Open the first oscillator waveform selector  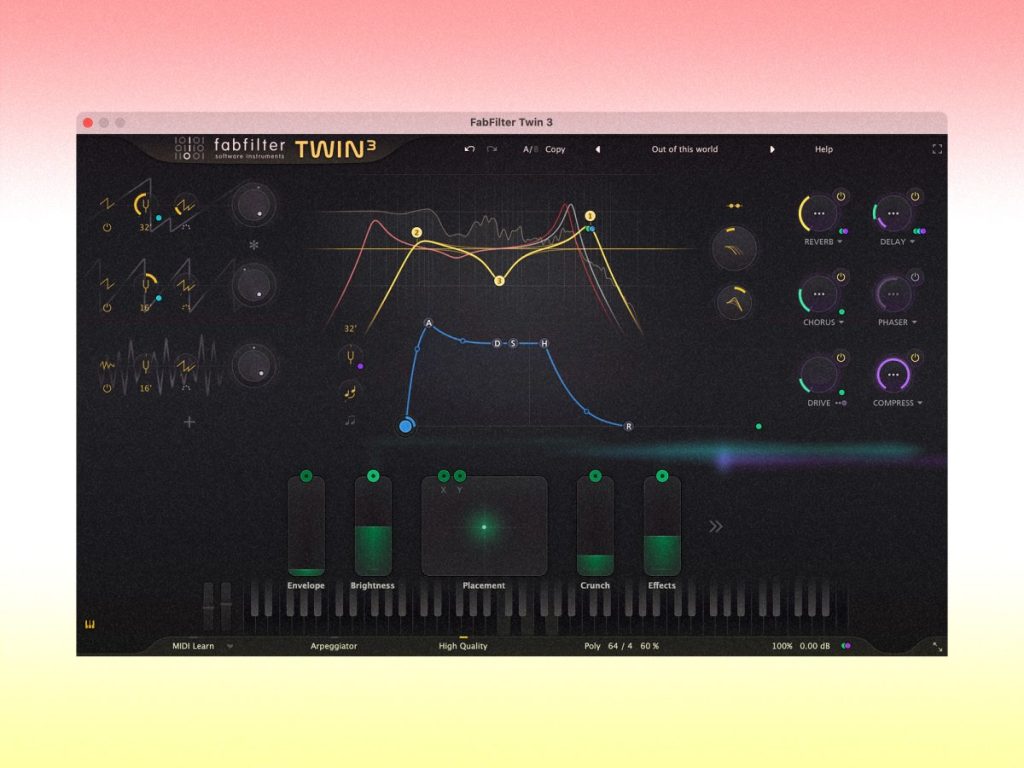point(107,204)
